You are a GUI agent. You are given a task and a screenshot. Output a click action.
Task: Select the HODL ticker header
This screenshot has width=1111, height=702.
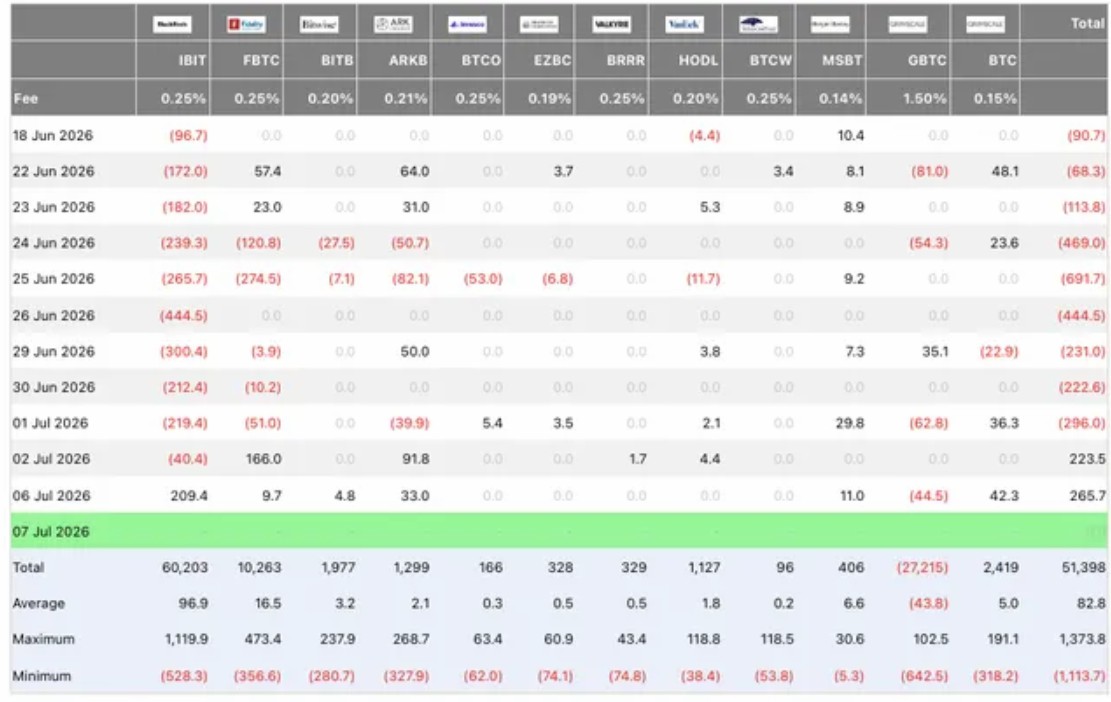[x=699, y=61]
